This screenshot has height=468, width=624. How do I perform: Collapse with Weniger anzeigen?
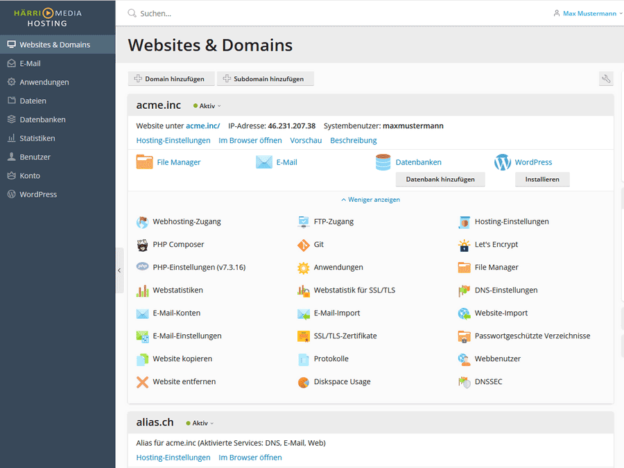point(370,199)
